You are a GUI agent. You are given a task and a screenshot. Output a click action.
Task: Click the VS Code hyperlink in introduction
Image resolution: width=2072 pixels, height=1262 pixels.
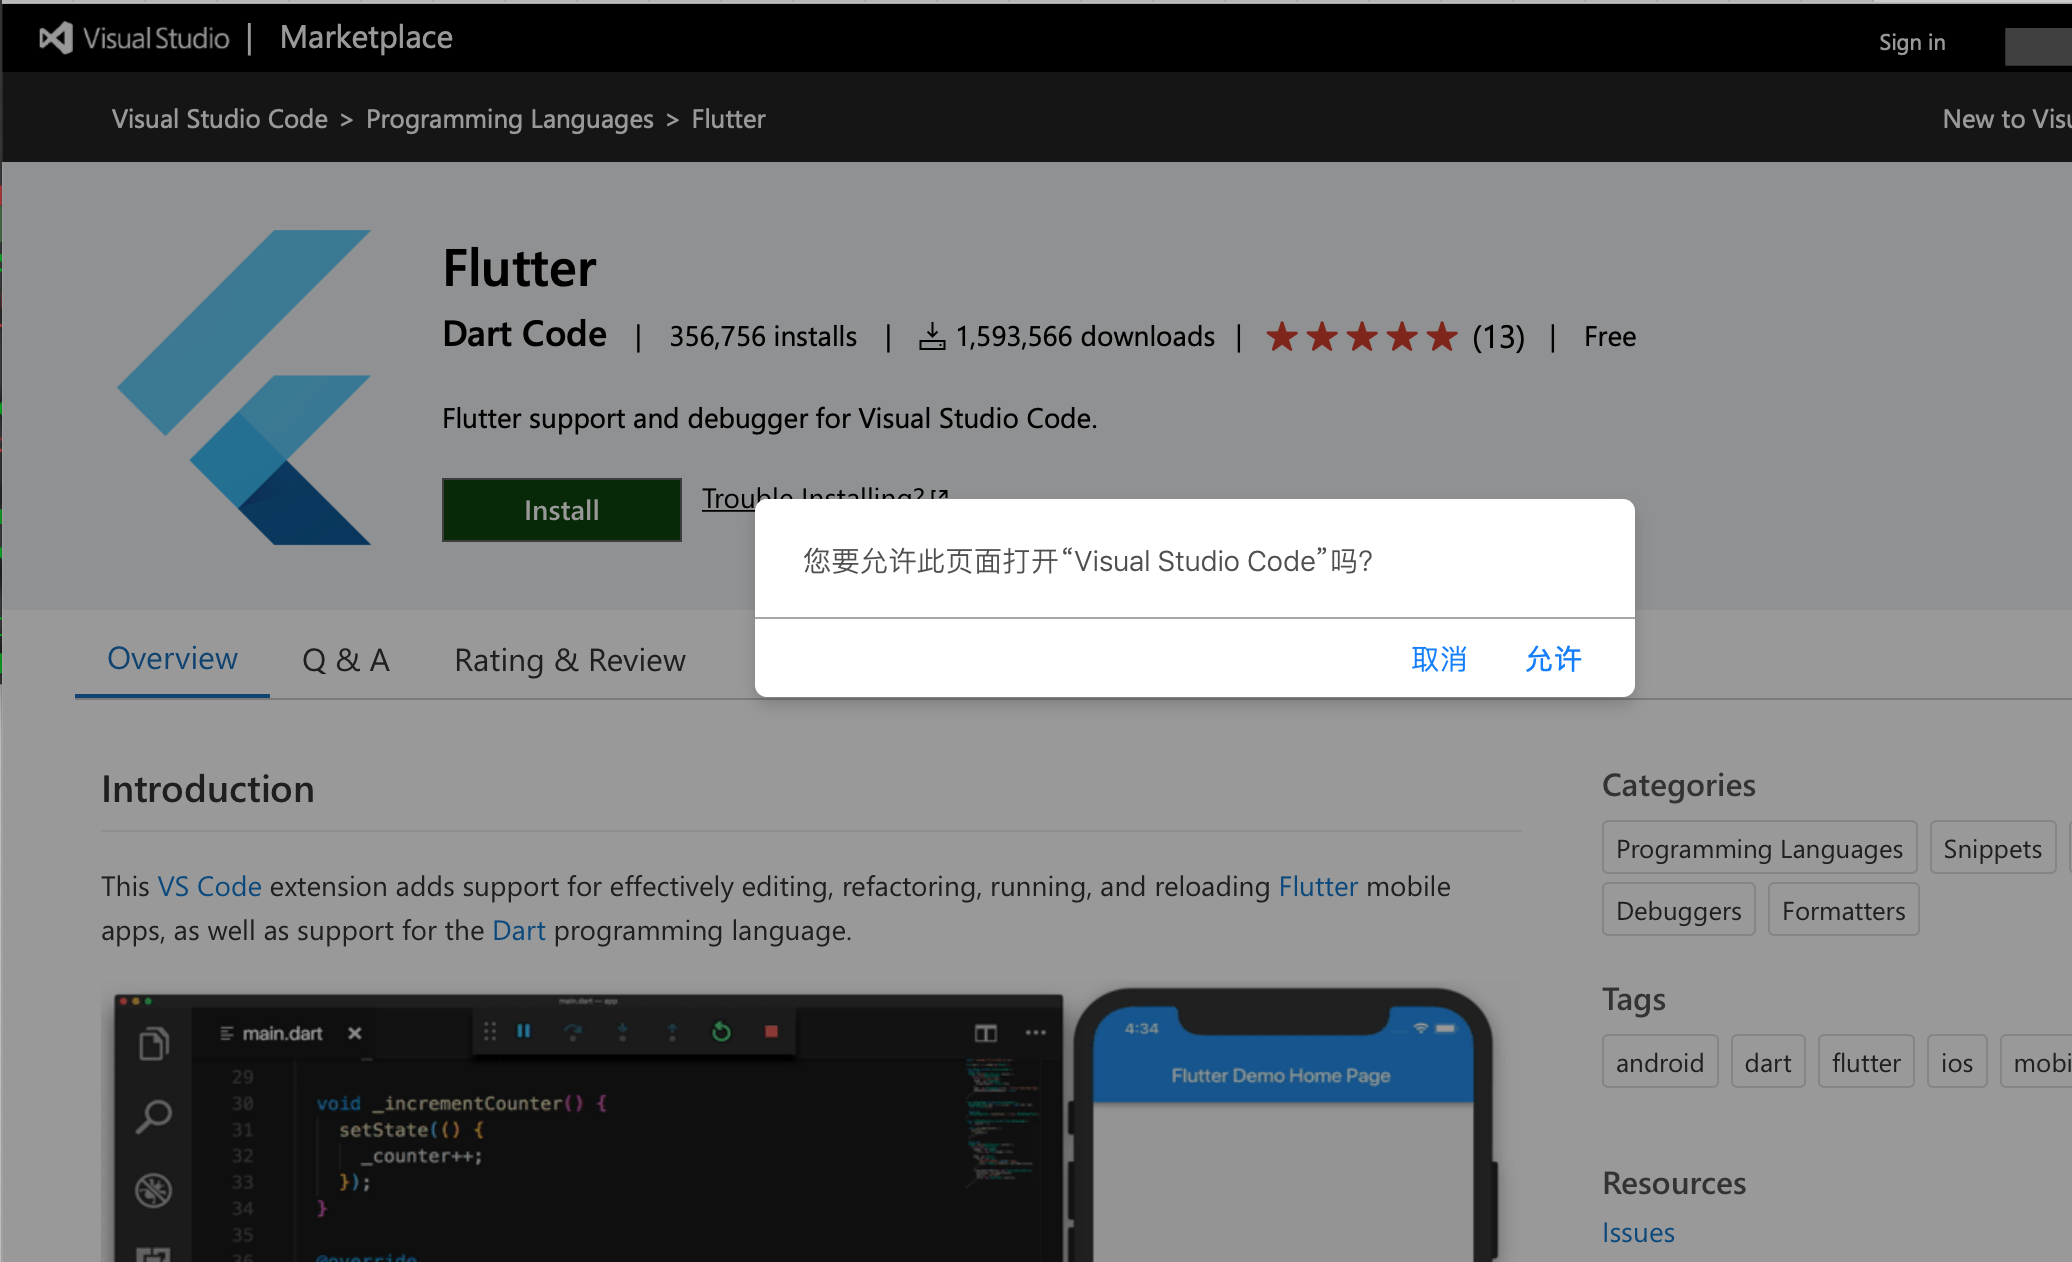click(206, 885)
